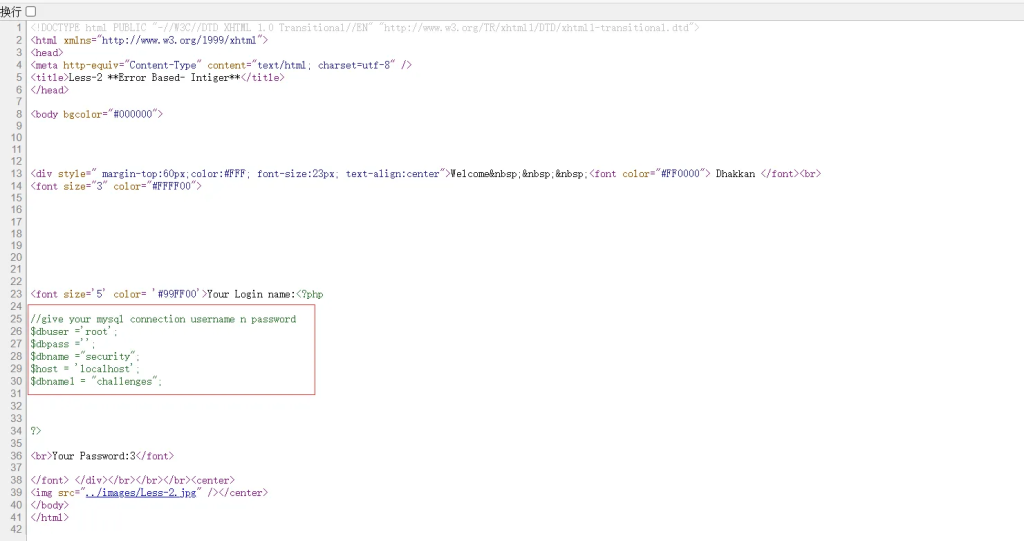Screen dimensions: 1024x541
Task: Click the $dbuser ='root' line
Action: 74,331
